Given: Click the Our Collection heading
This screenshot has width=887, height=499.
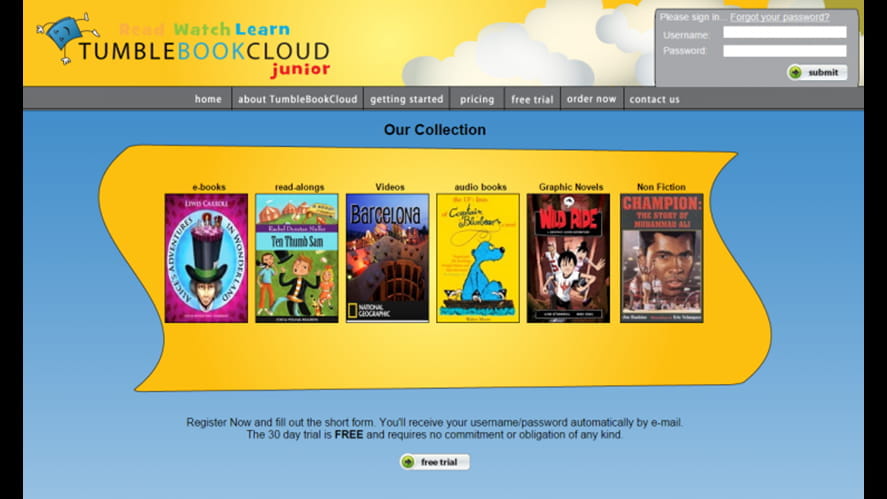Looking at the screenshot, I should pyautogui.click(x=435, y=130).
